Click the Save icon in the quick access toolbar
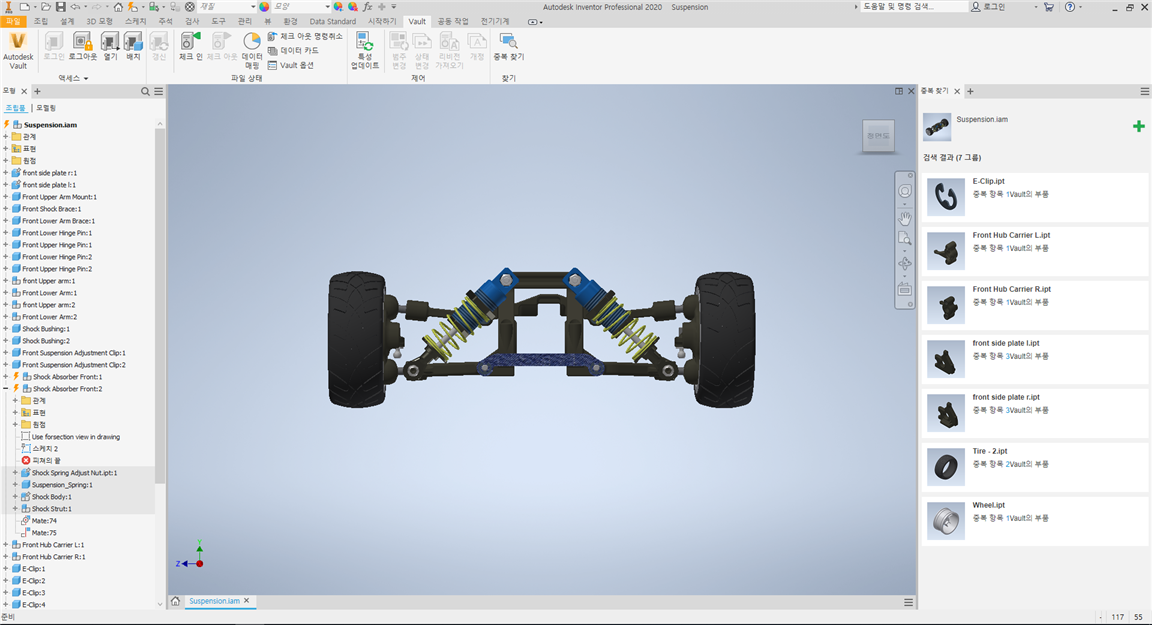 pyautogui.click(x=60, y=7)
